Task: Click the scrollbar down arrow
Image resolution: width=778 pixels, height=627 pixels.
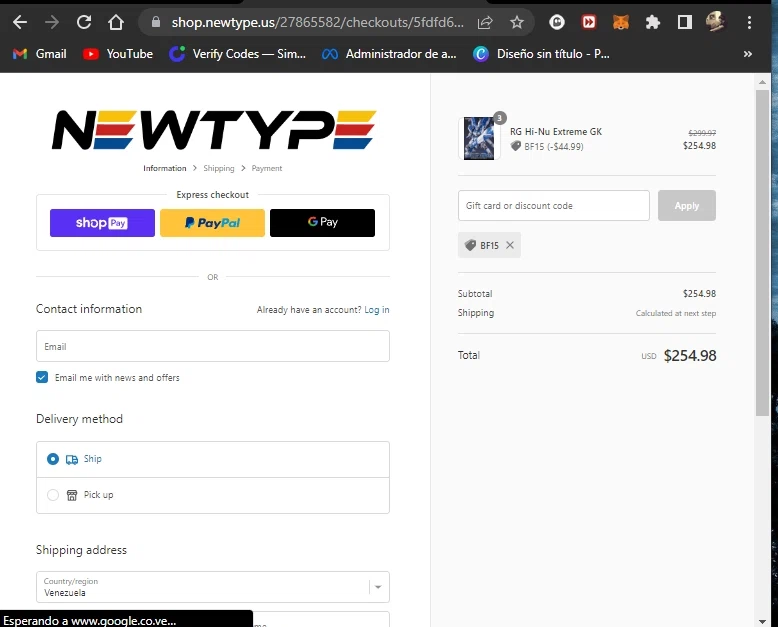Action: pyautogui.click(x=762, y=622)
